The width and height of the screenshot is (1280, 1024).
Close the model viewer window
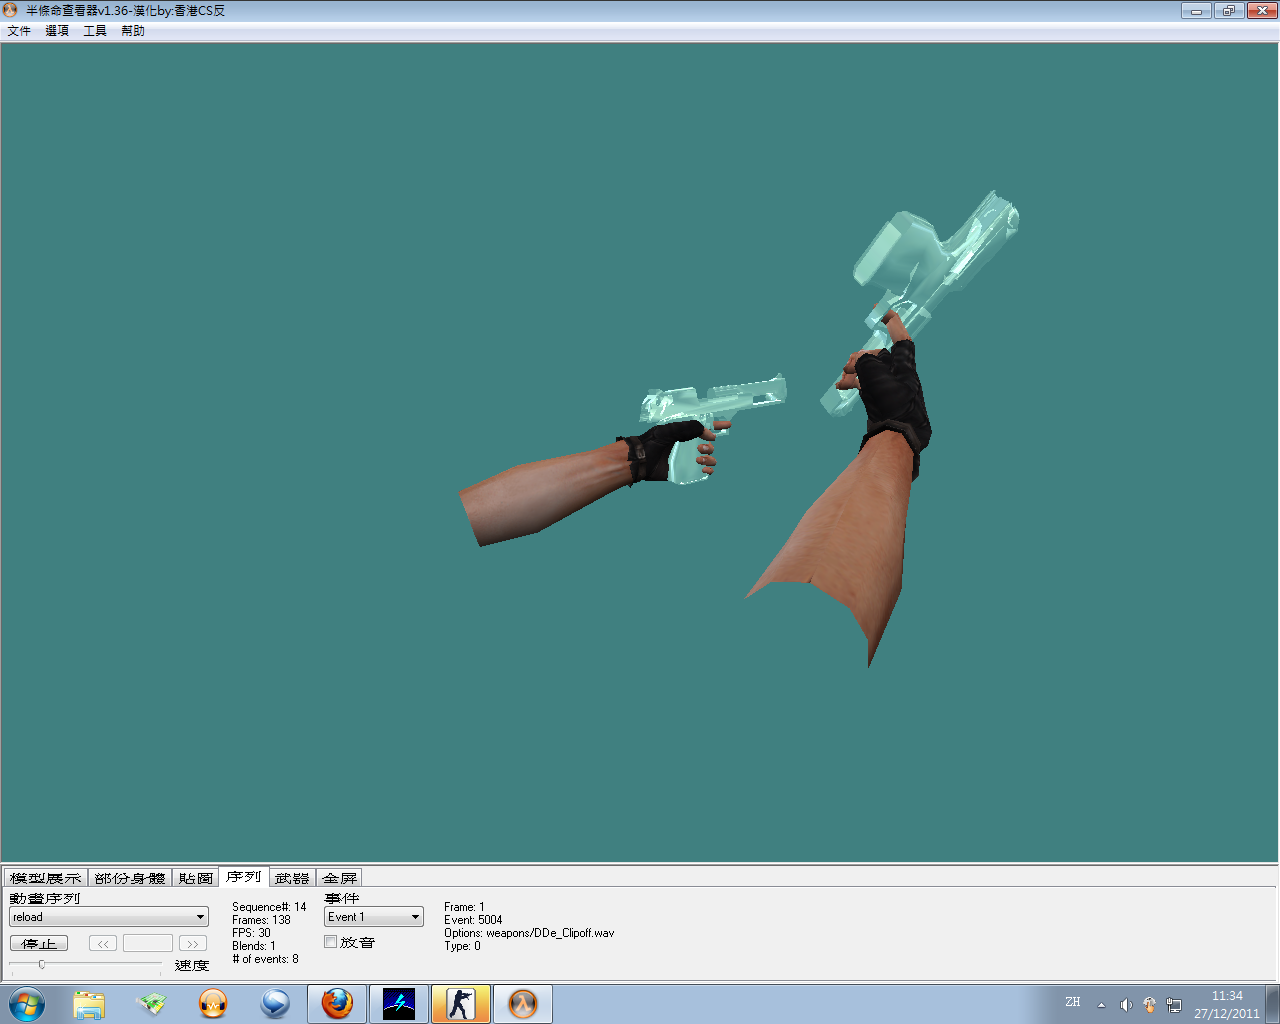(x=1262, y=10)
